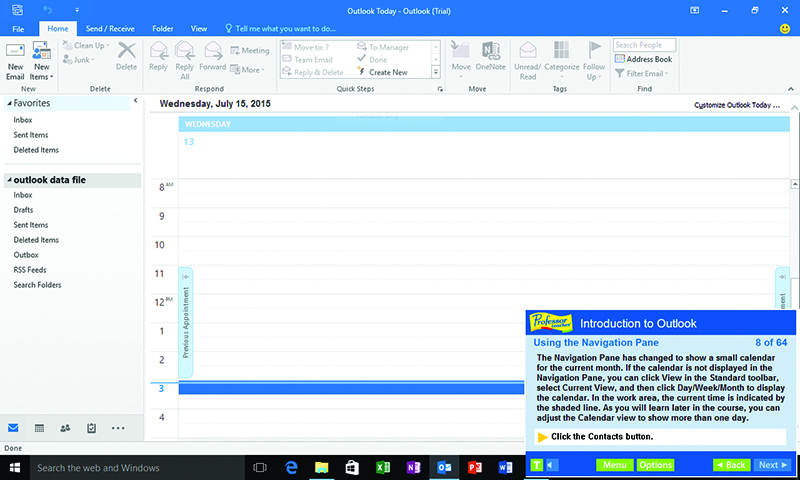Open Microsoft Edge from the taskbar
Viewport: 800px width, 480px height.
[x=291, y=467]
